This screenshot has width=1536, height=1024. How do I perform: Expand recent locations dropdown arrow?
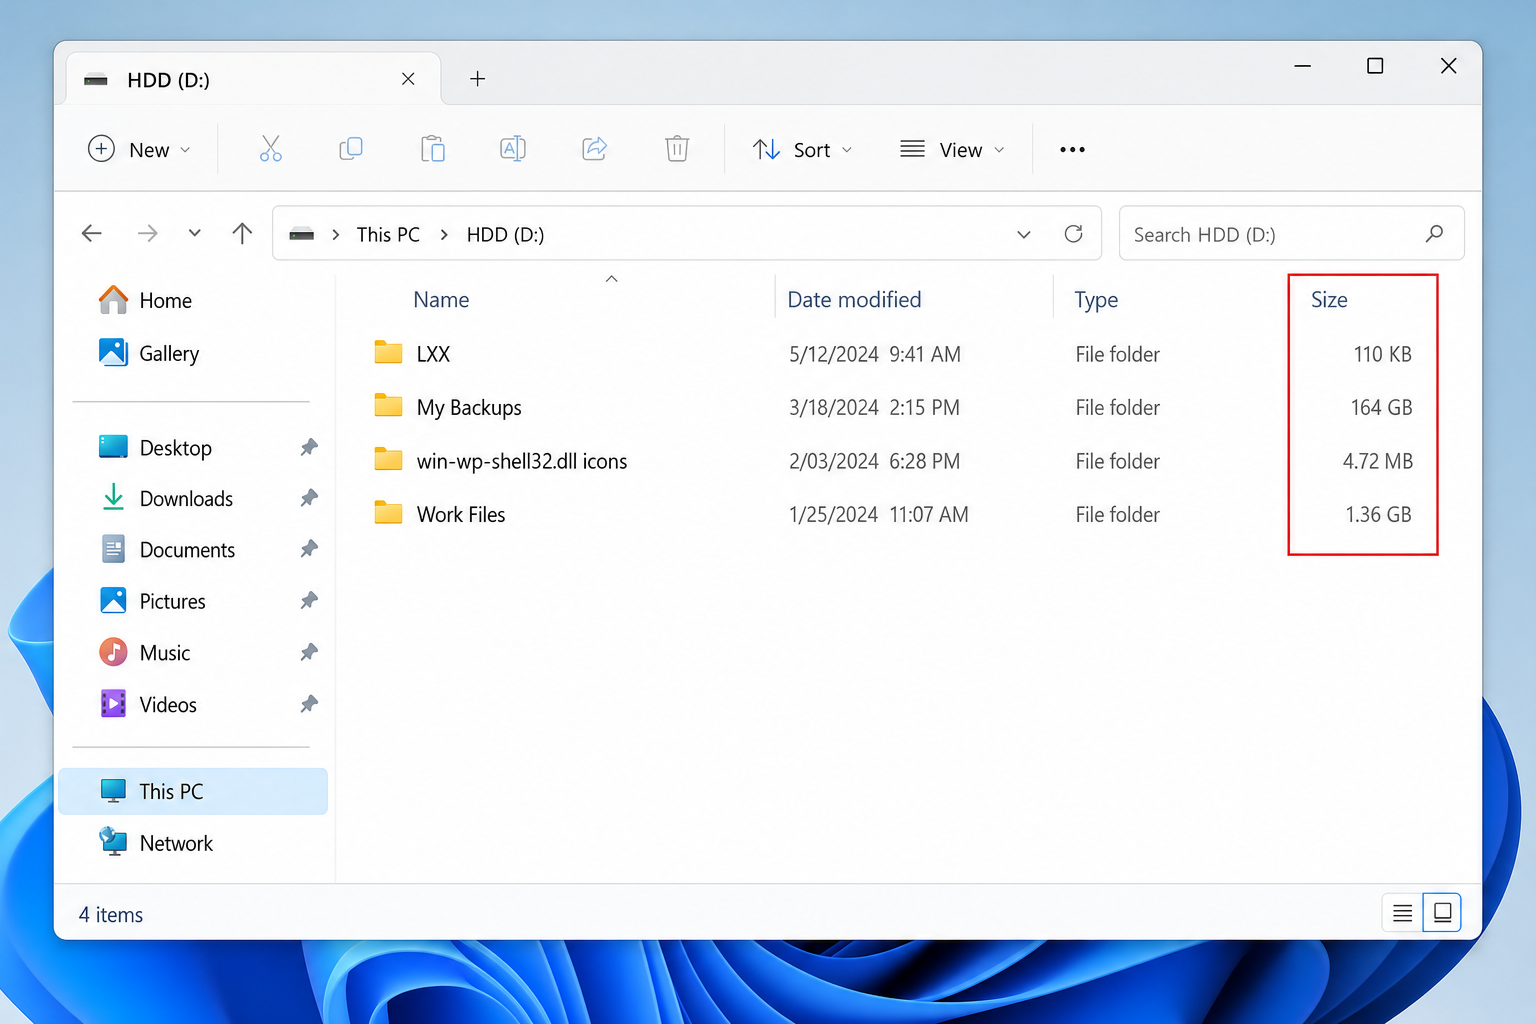195,233
